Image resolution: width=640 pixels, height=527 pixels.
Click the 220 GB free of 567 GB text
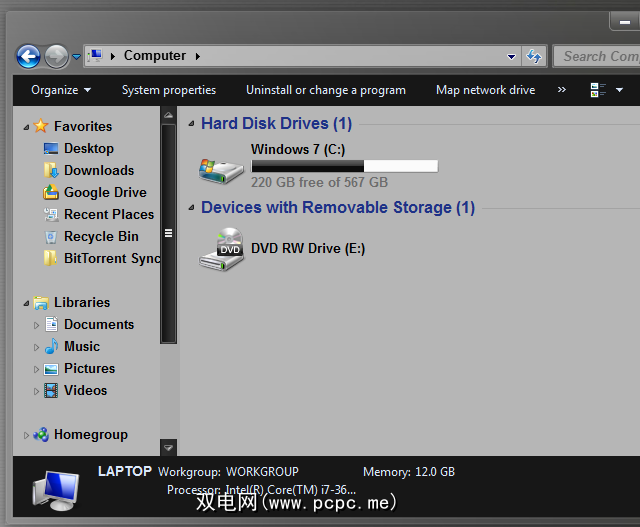pyautogui.click(x=319, y=182)
